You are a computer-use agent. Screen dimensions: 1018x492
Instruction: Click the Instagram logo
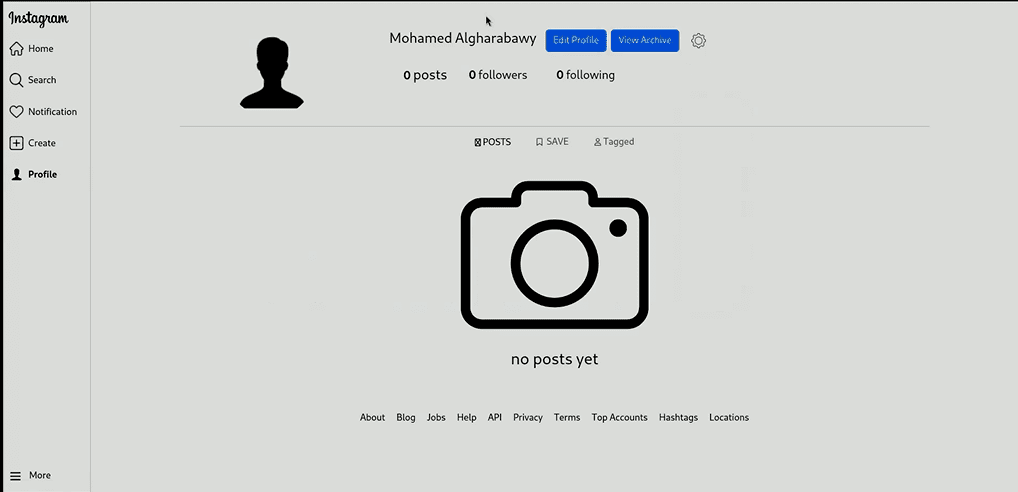tap(38, 19)
